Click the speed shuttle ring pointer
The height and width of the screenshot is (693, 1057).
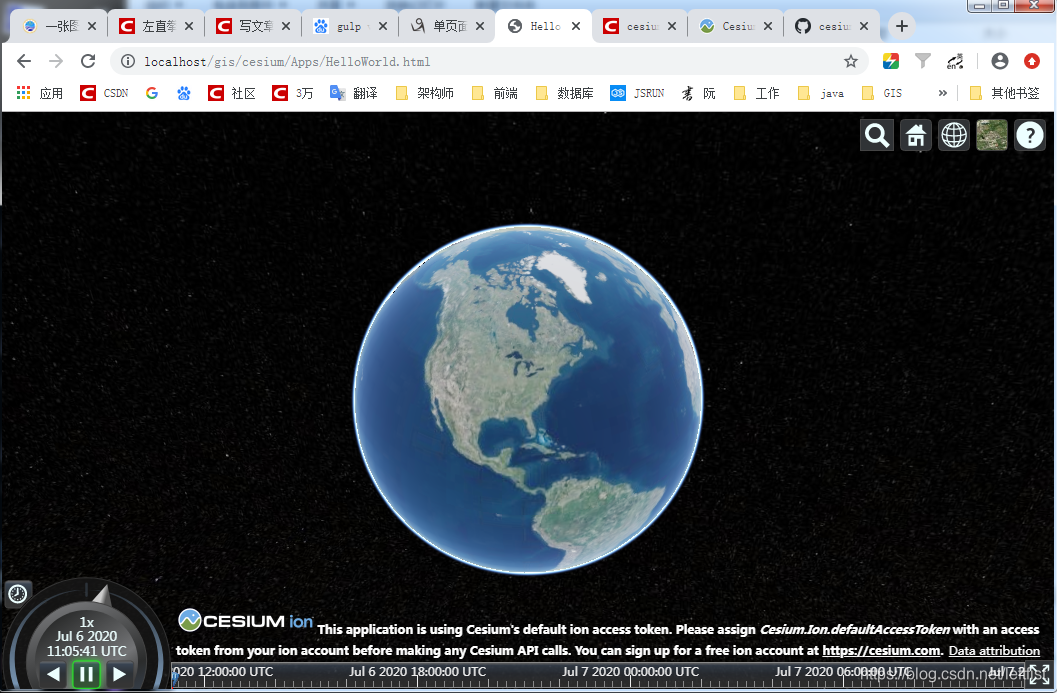coord(102,595)
